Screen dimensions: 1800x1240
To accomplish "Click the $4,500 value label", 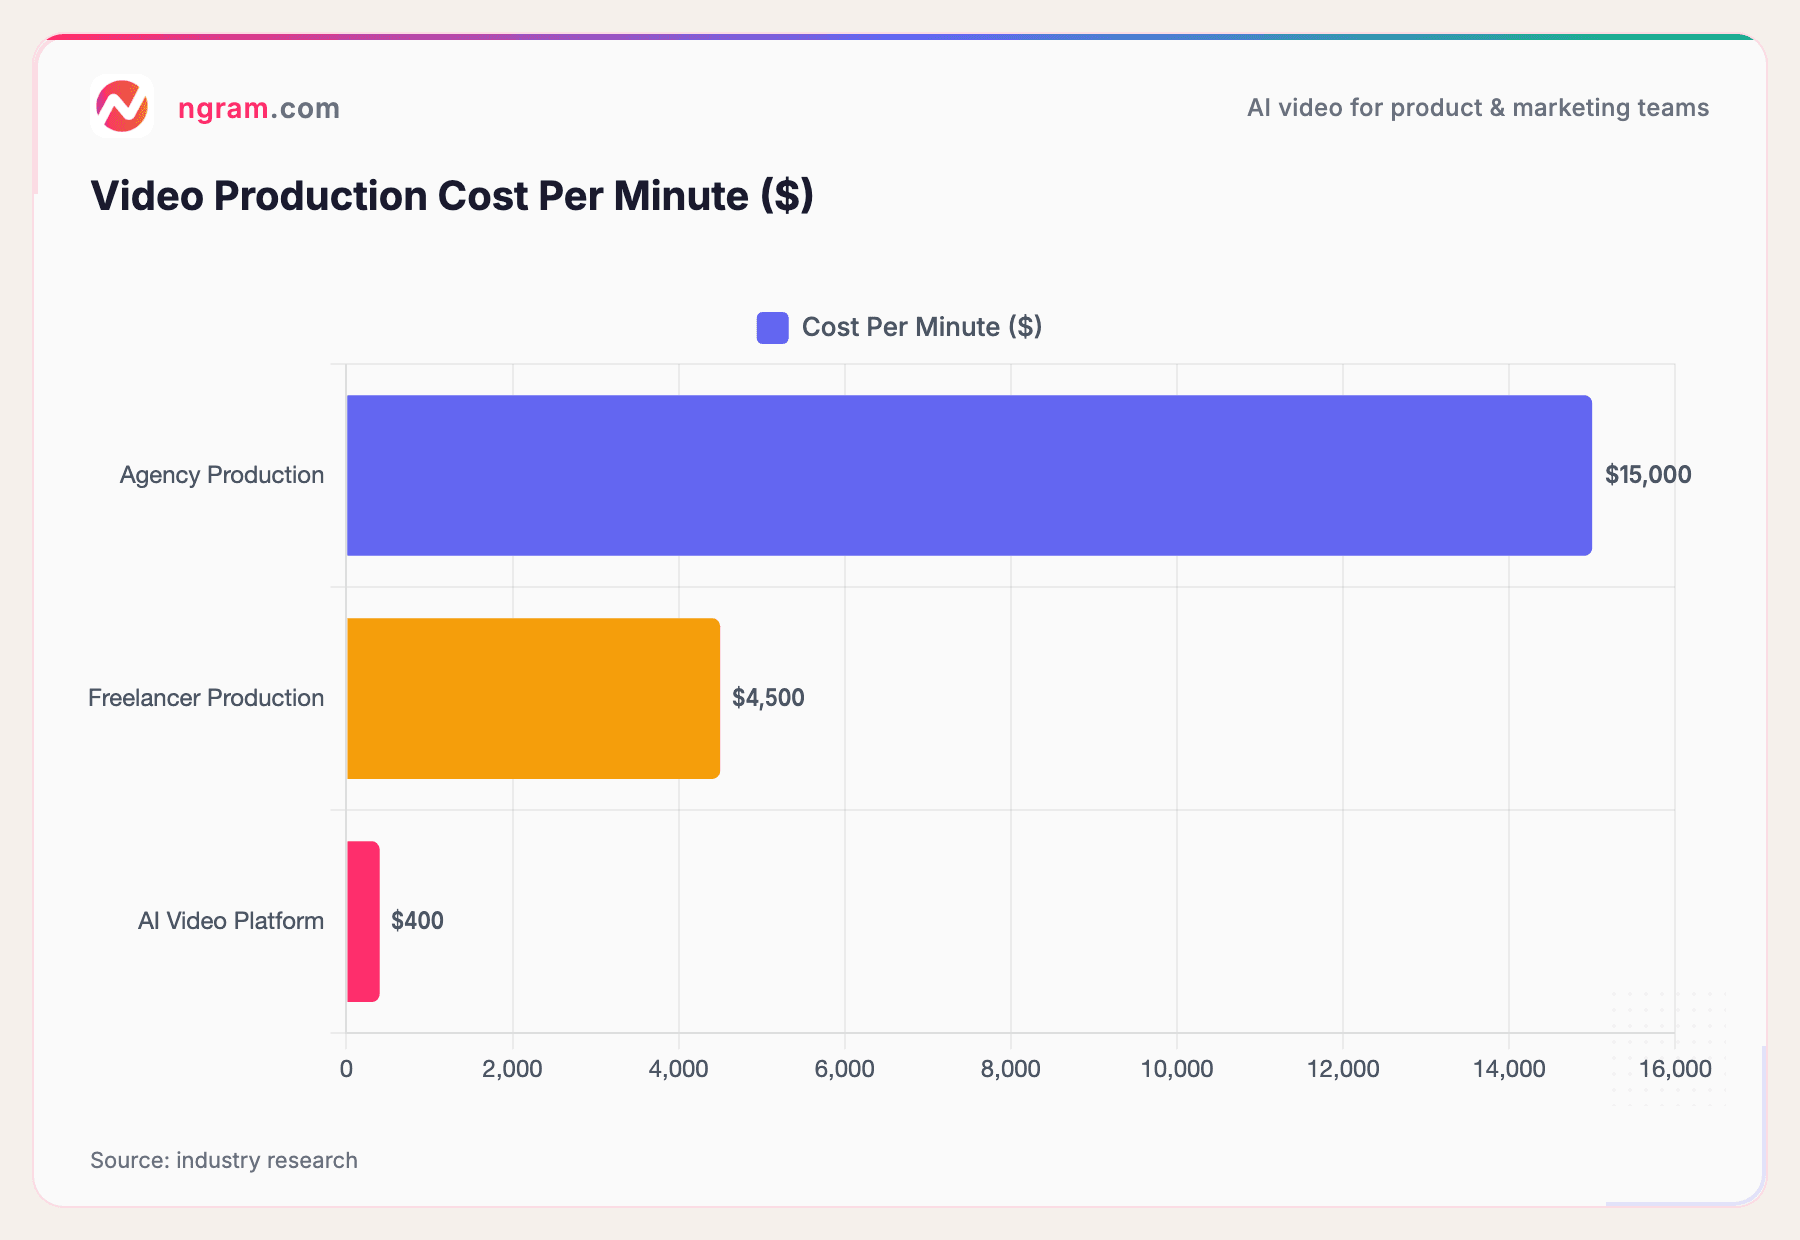I will 767,697.
